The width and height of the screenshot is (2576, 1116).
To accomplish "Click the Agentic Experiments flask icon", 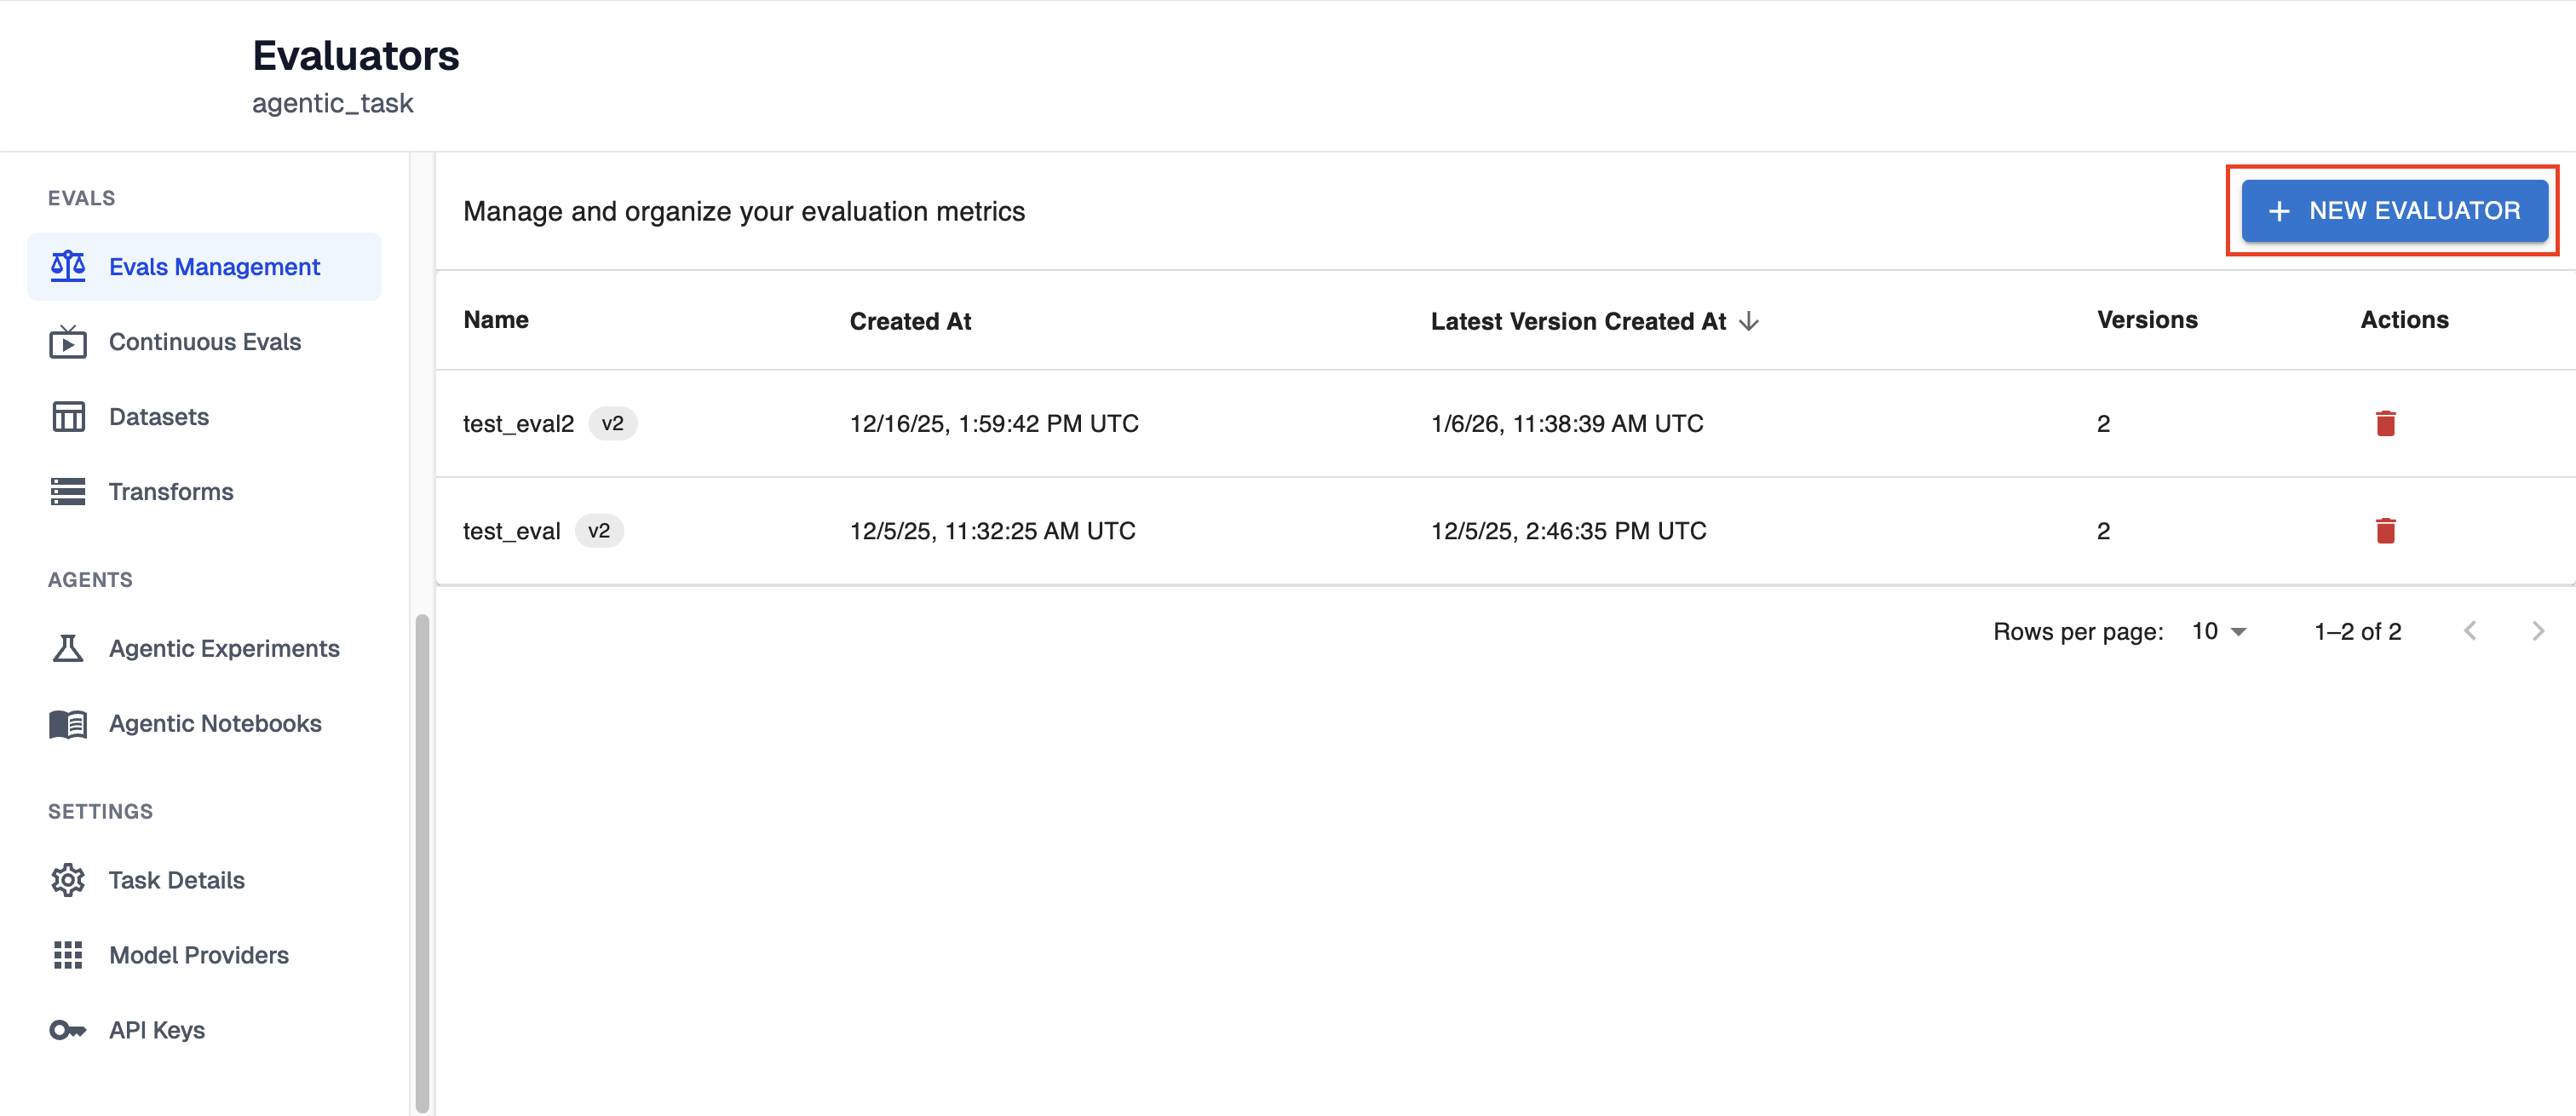I will [68, 648].
